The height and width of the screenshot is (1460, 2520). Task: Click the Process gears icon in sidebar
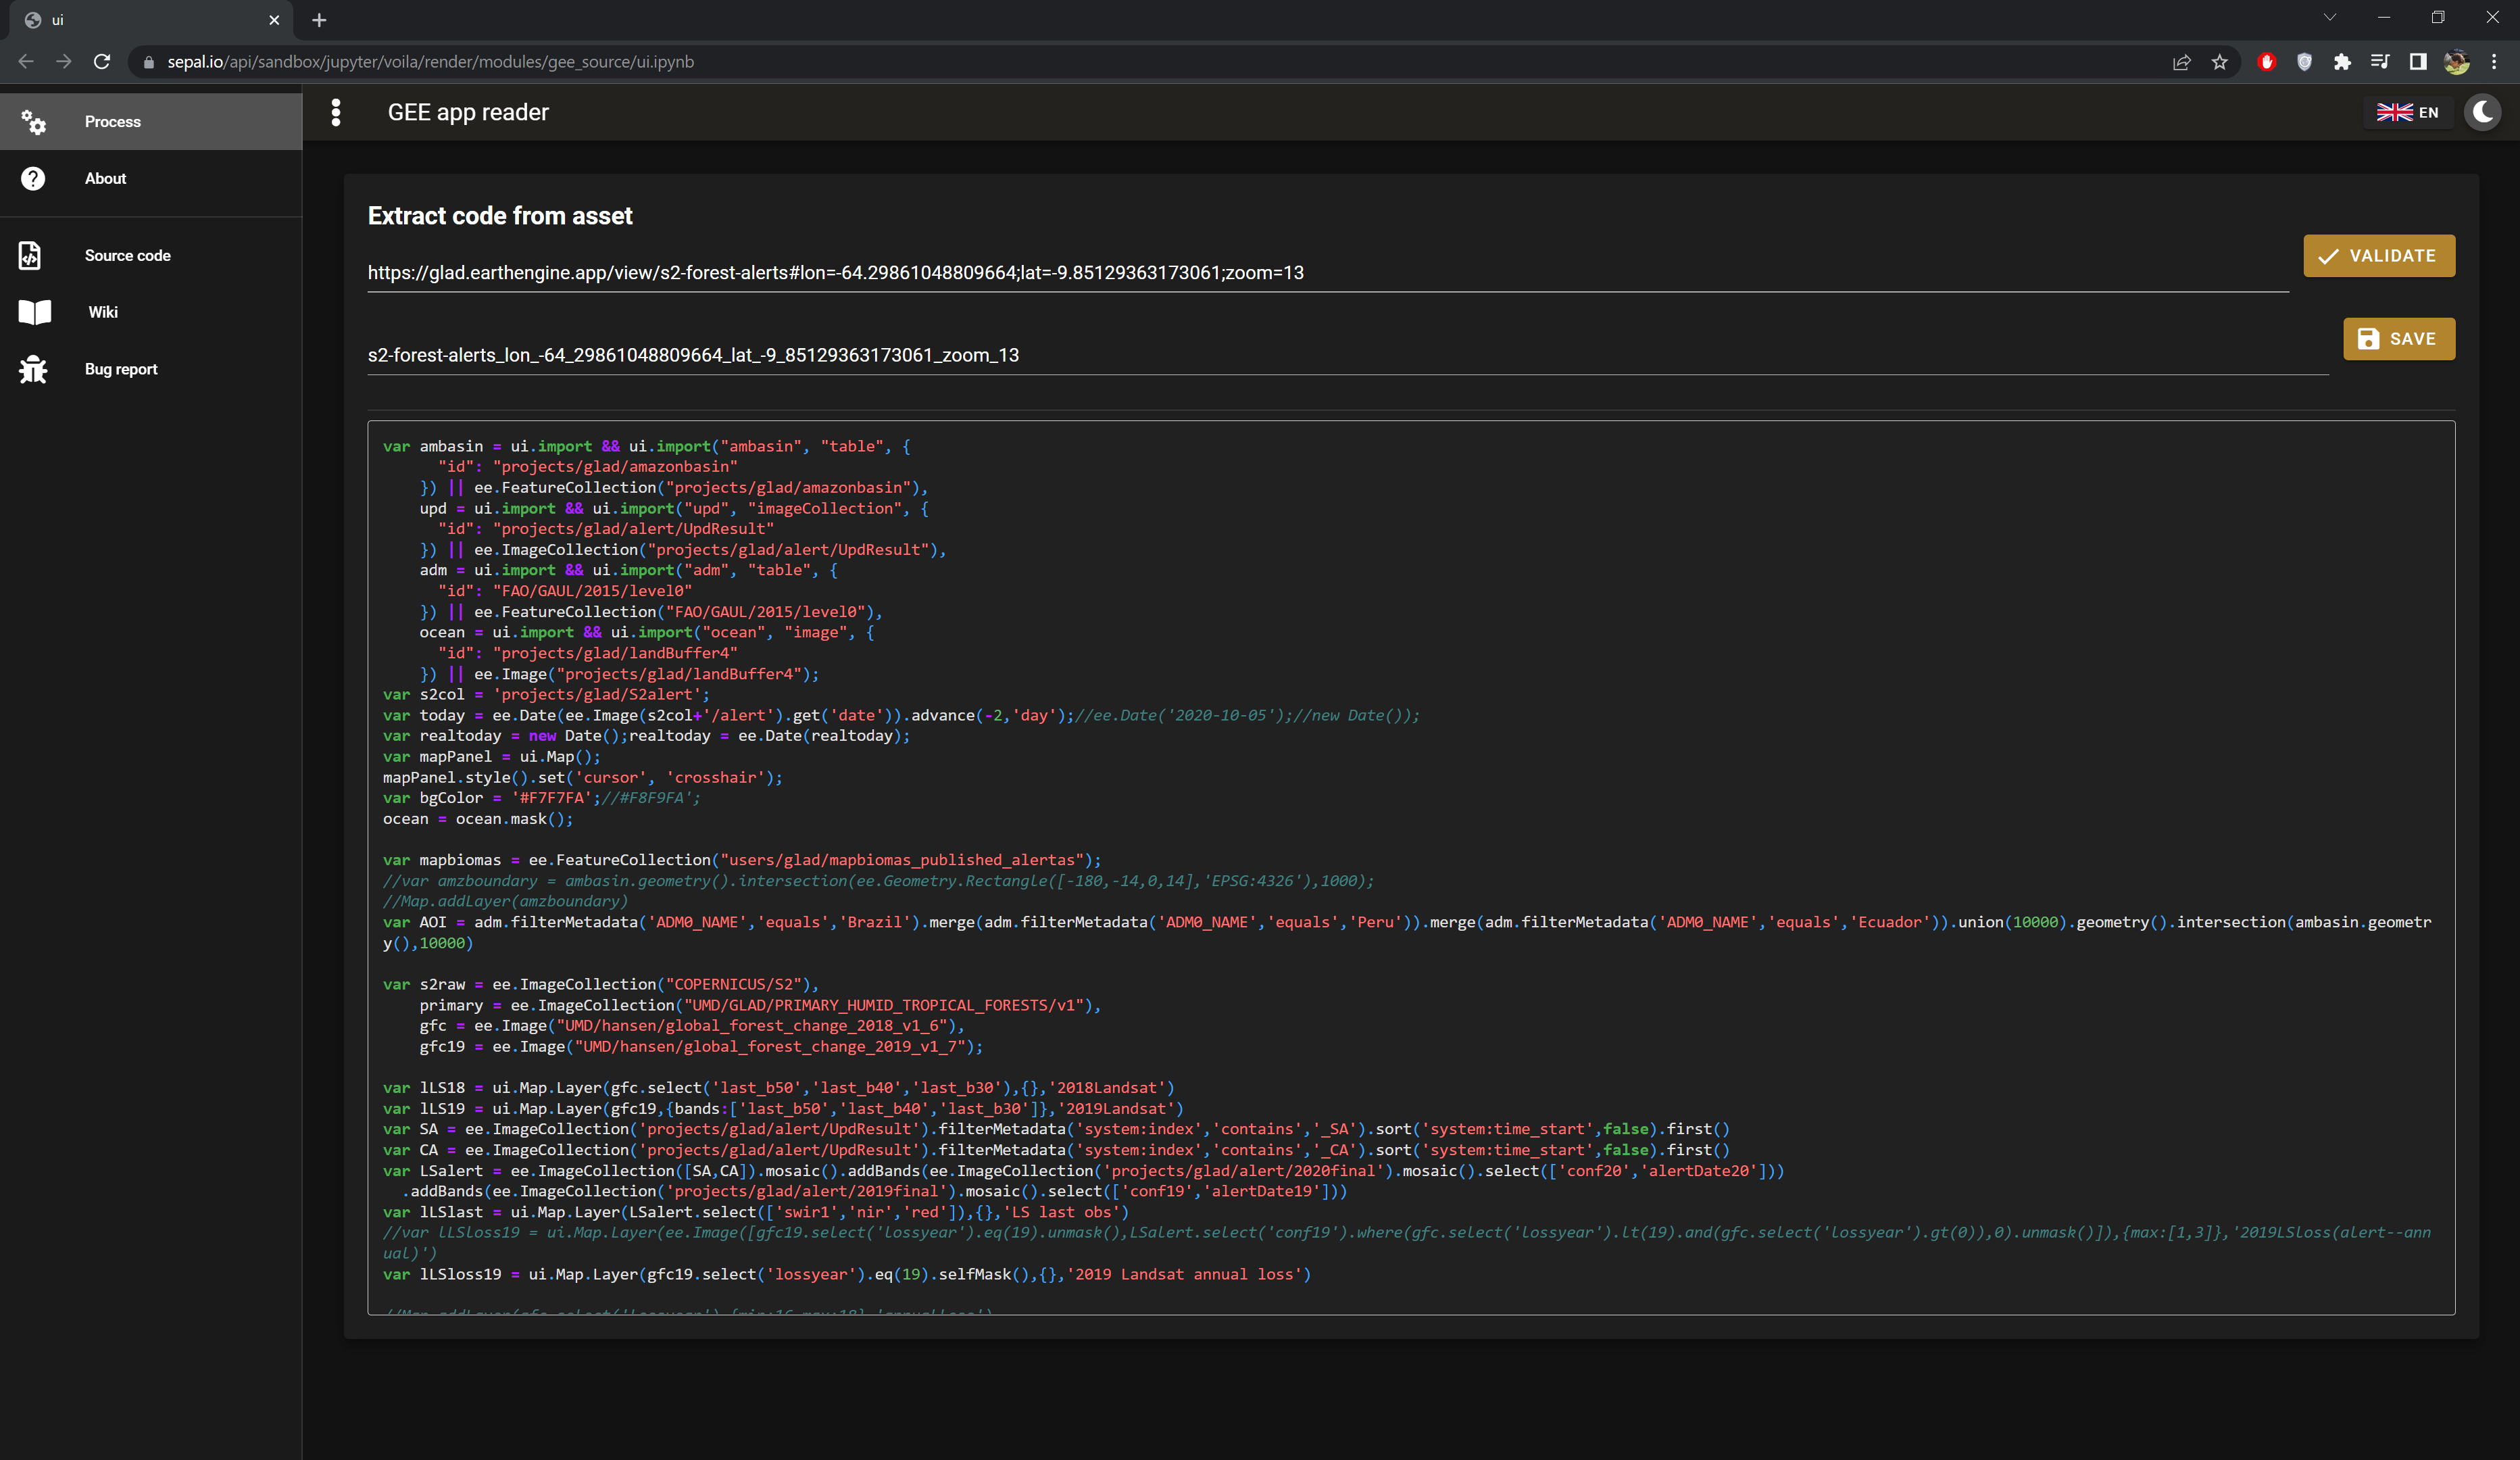[x=33, y=122]
